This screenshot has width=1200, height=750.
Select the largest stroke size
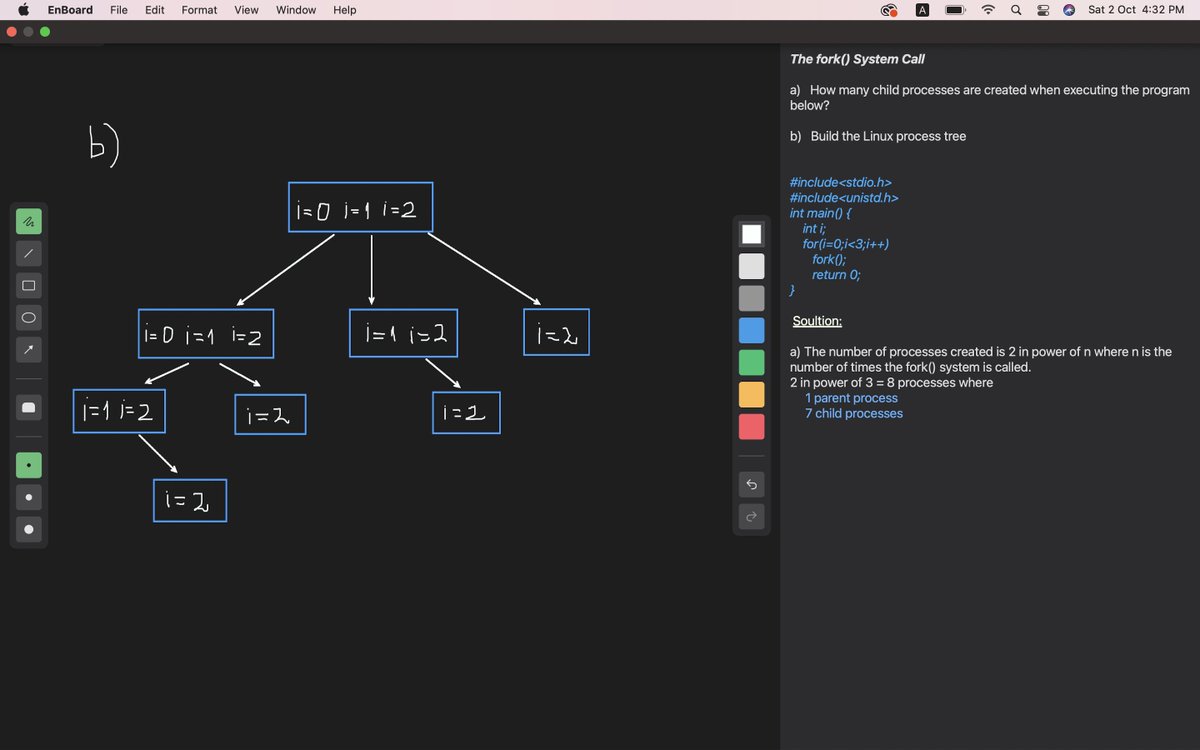coord(29,529)
